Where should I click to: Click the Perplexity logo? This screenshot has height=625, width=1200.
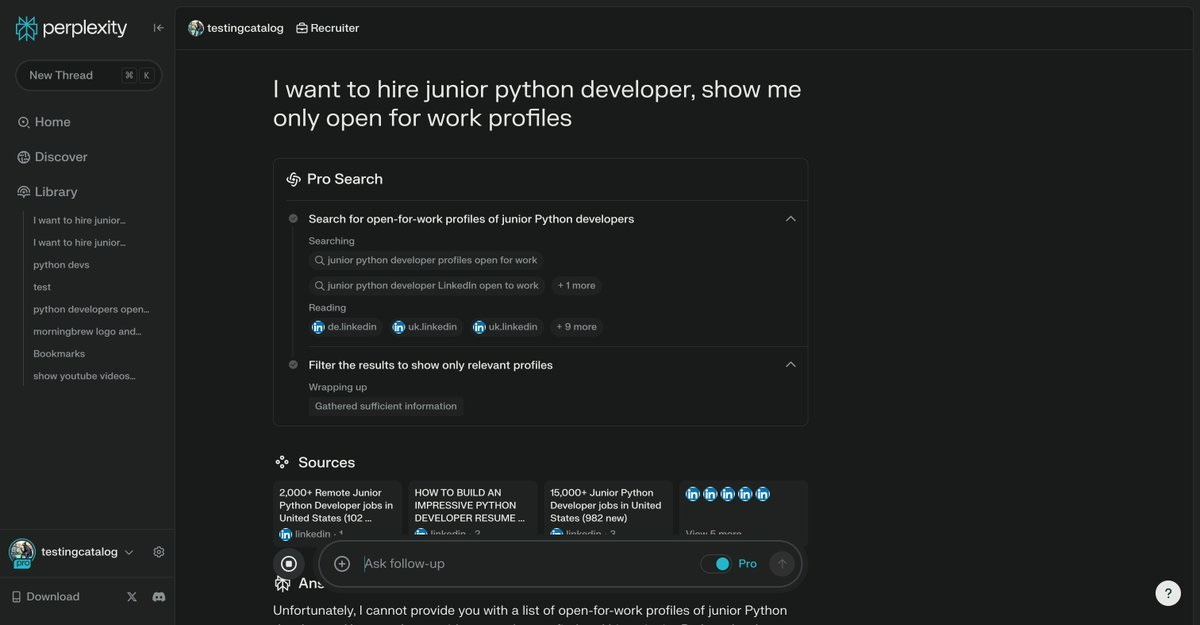tap(71, 28)
